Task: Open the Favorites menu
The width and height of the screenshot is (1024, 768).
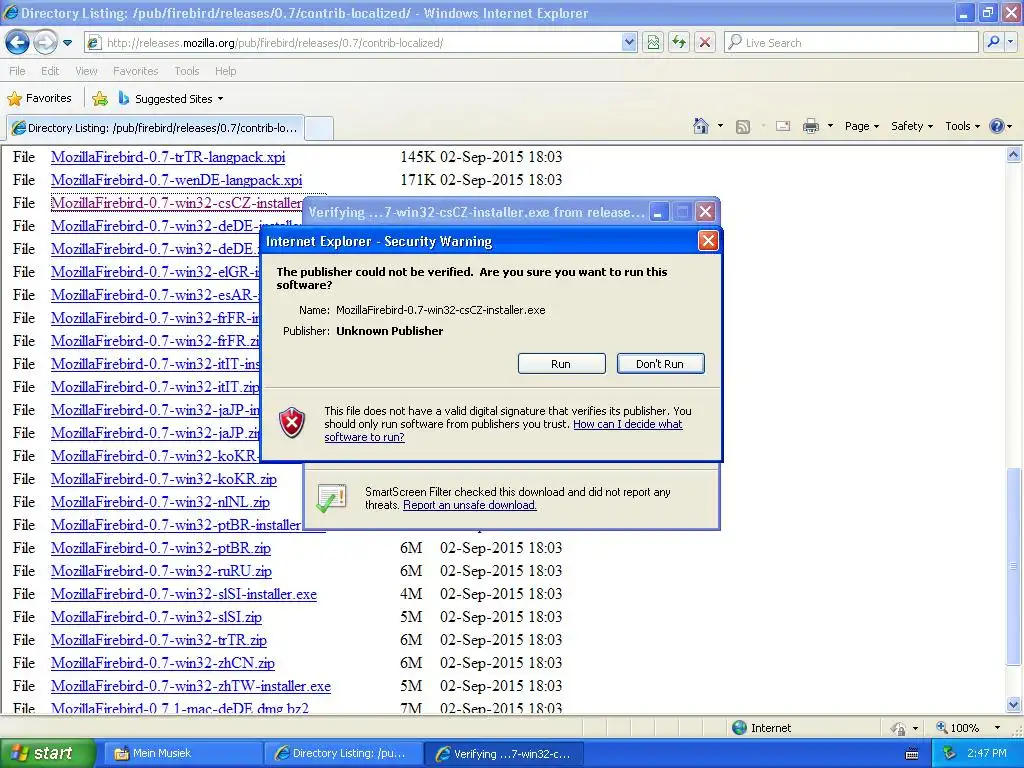Action: [135, 71]
